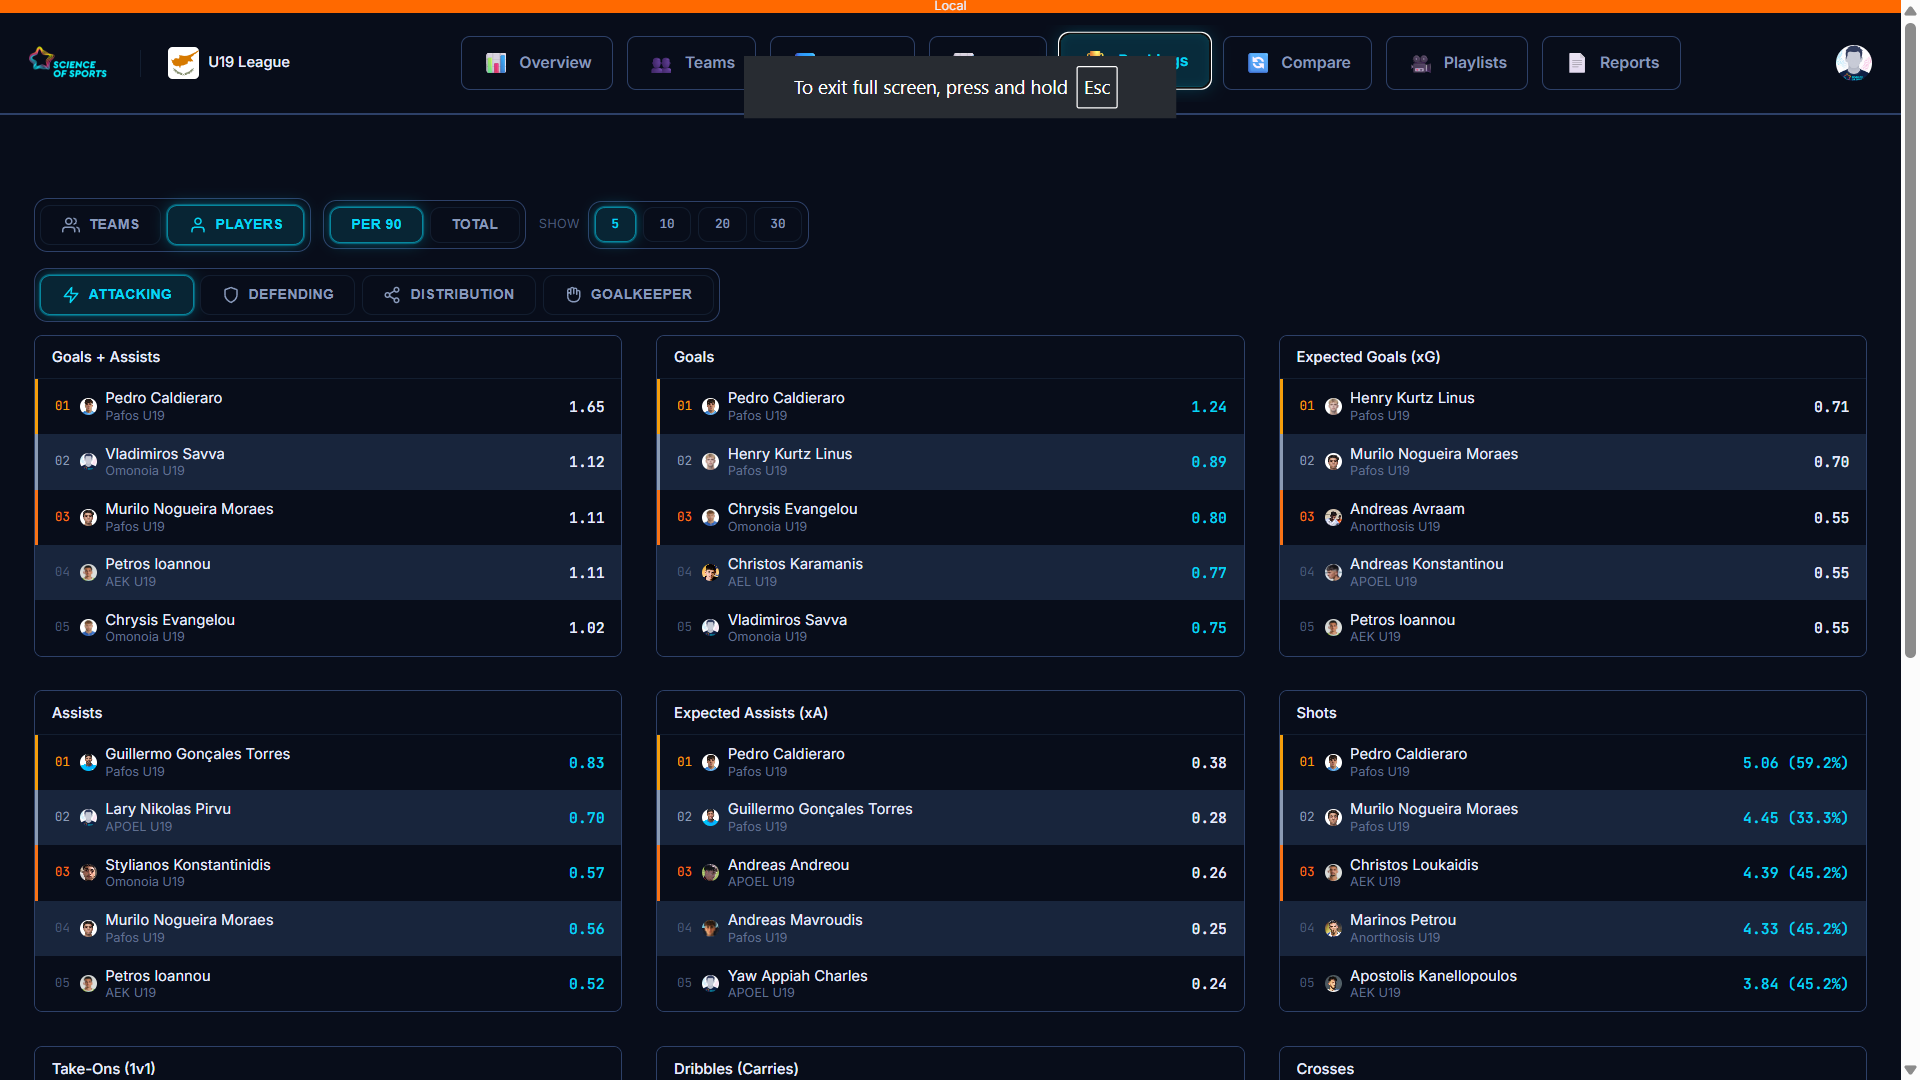Click the Compare swap icon
Screen dimensions: 1920x1080
[x=1258, y=63]
